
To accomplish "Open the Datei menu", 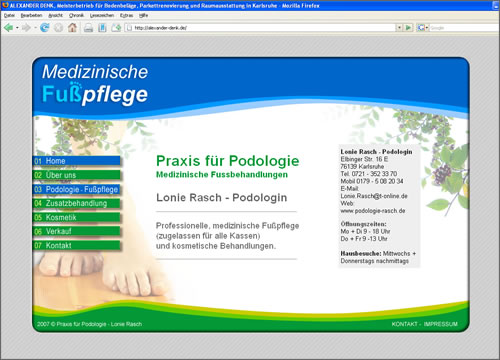I will point(9,15).
